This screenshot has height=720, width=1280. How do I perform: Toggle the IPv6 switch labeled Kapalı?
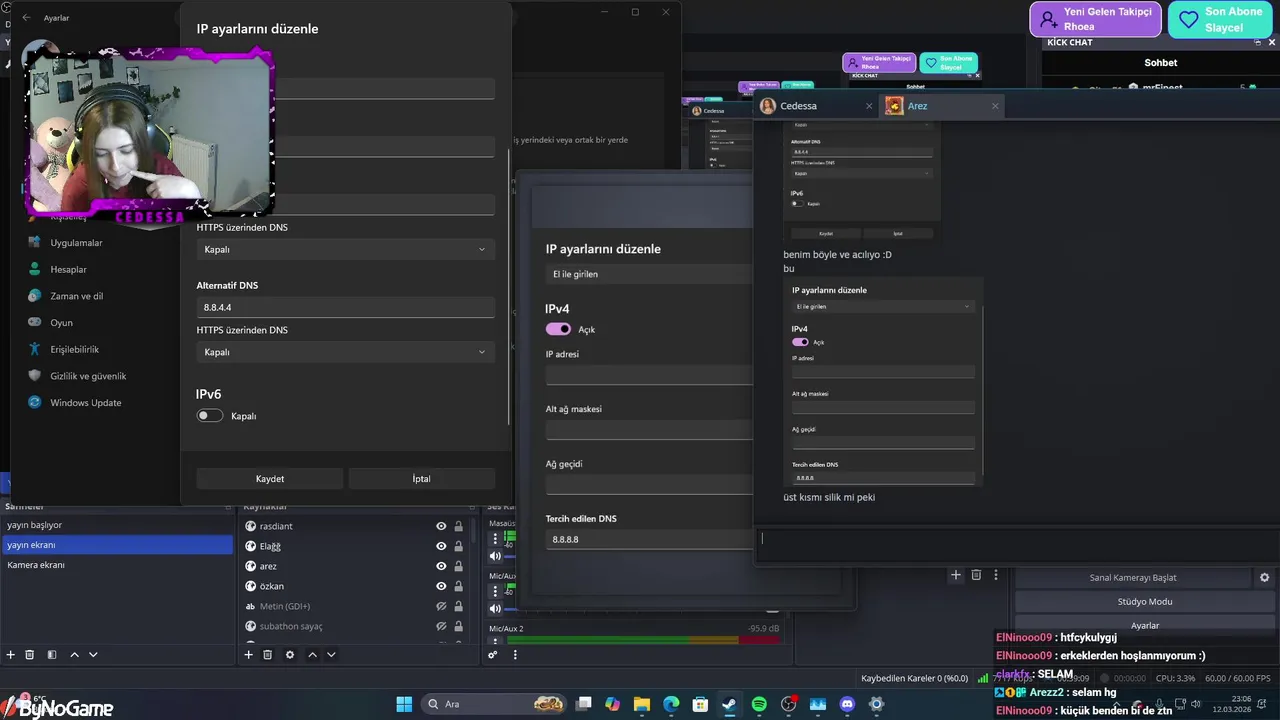210,416
